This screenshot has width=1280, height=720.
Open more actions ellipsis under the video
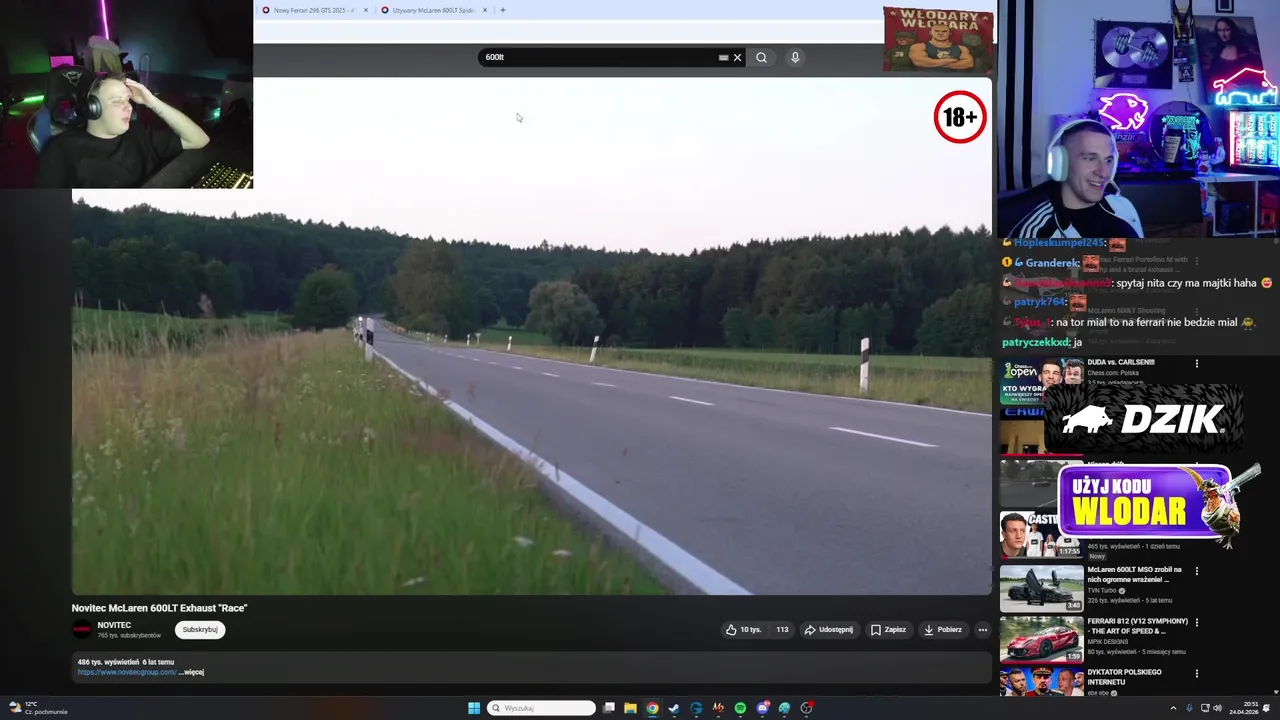click(x=982, y=630)
